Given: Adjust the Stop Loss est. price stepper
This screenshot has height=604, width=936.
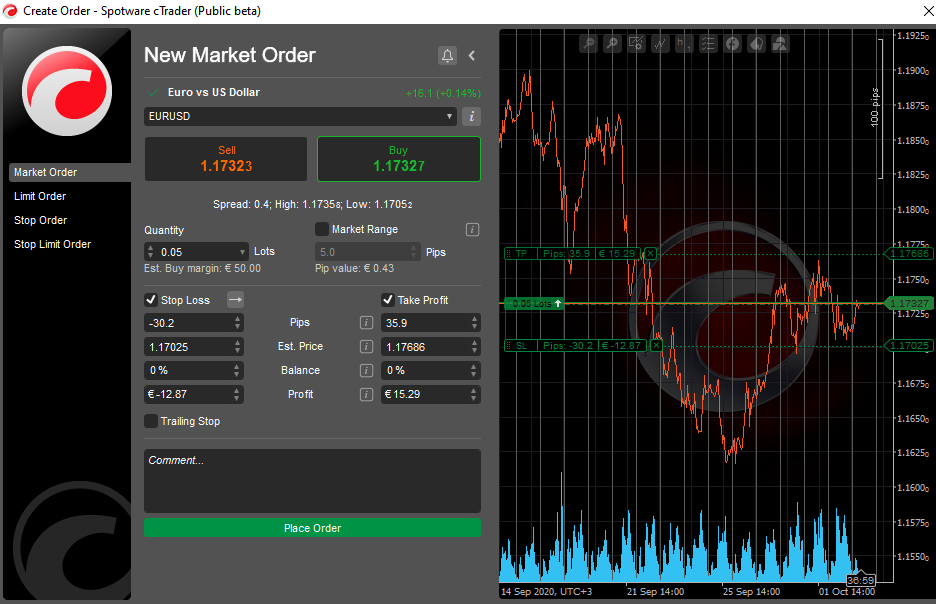Looking at the screenshot, I should tap(238, 347).
